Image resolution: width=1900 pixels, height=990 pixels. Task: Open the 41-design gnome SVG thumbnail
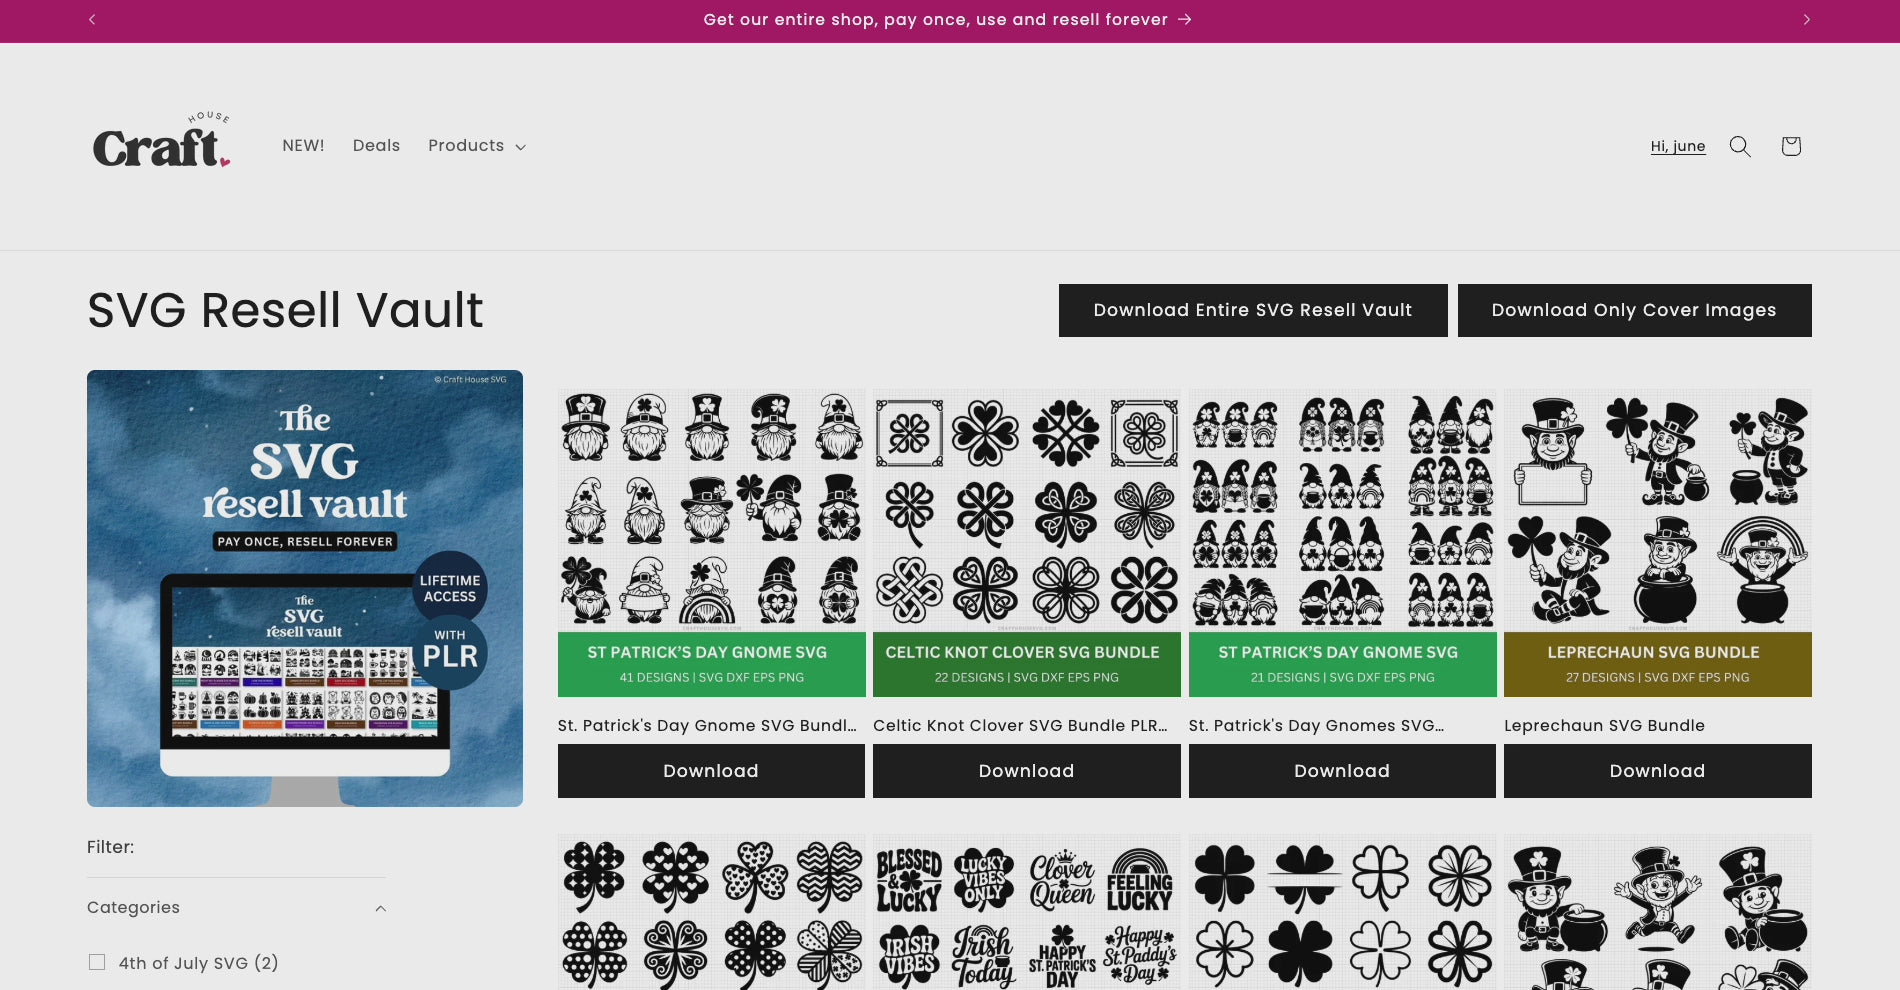[x=711, y=543]
